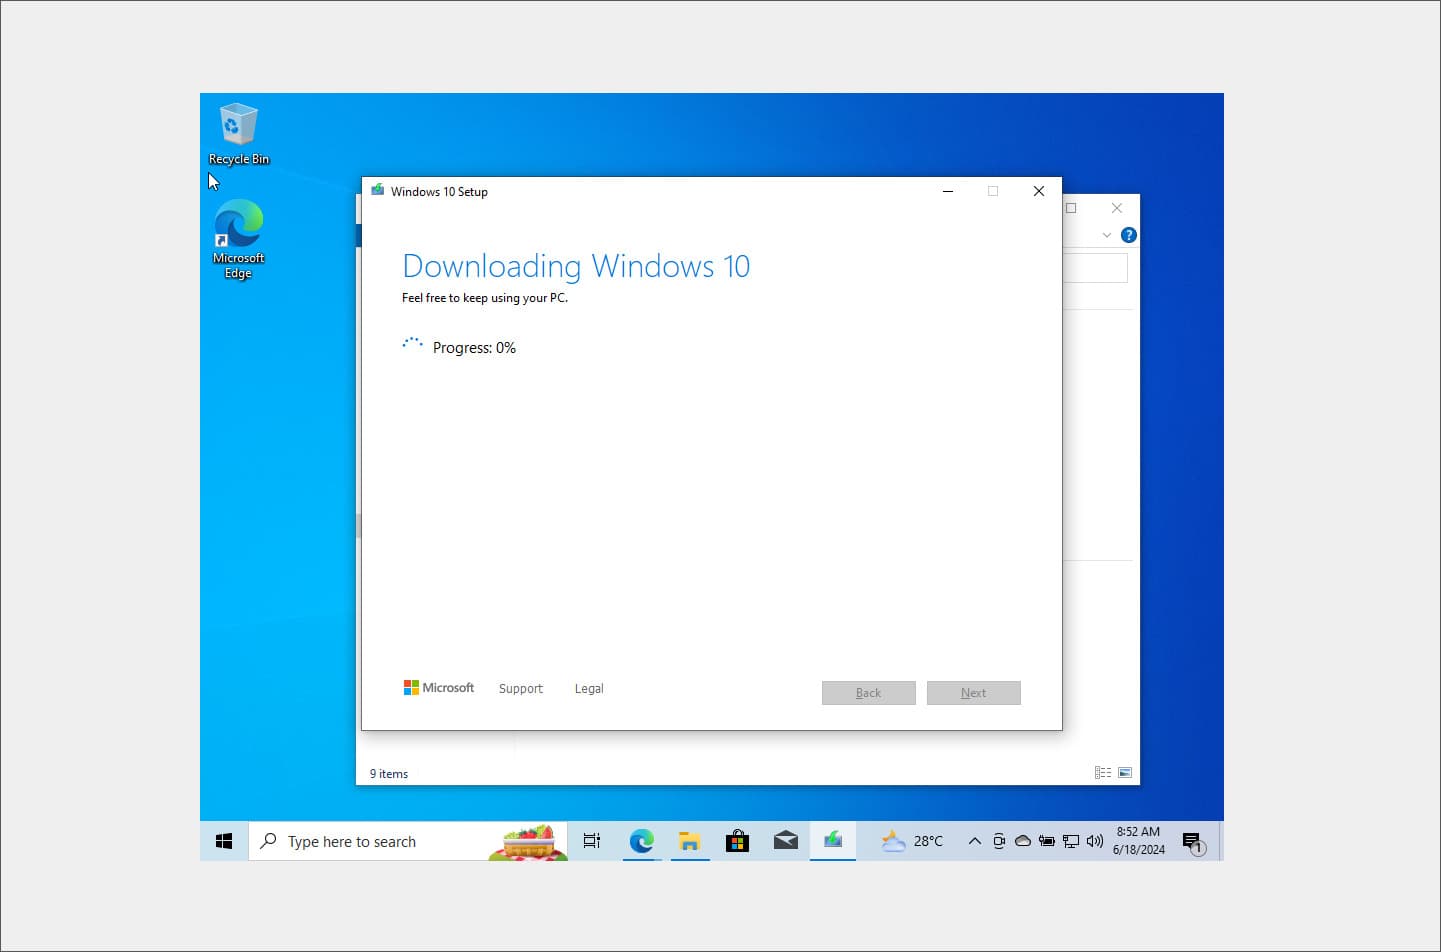The height and width of the screenshot is (952, 1441).
Task: Open Task View from the taskbar
Action: point(592,841)
